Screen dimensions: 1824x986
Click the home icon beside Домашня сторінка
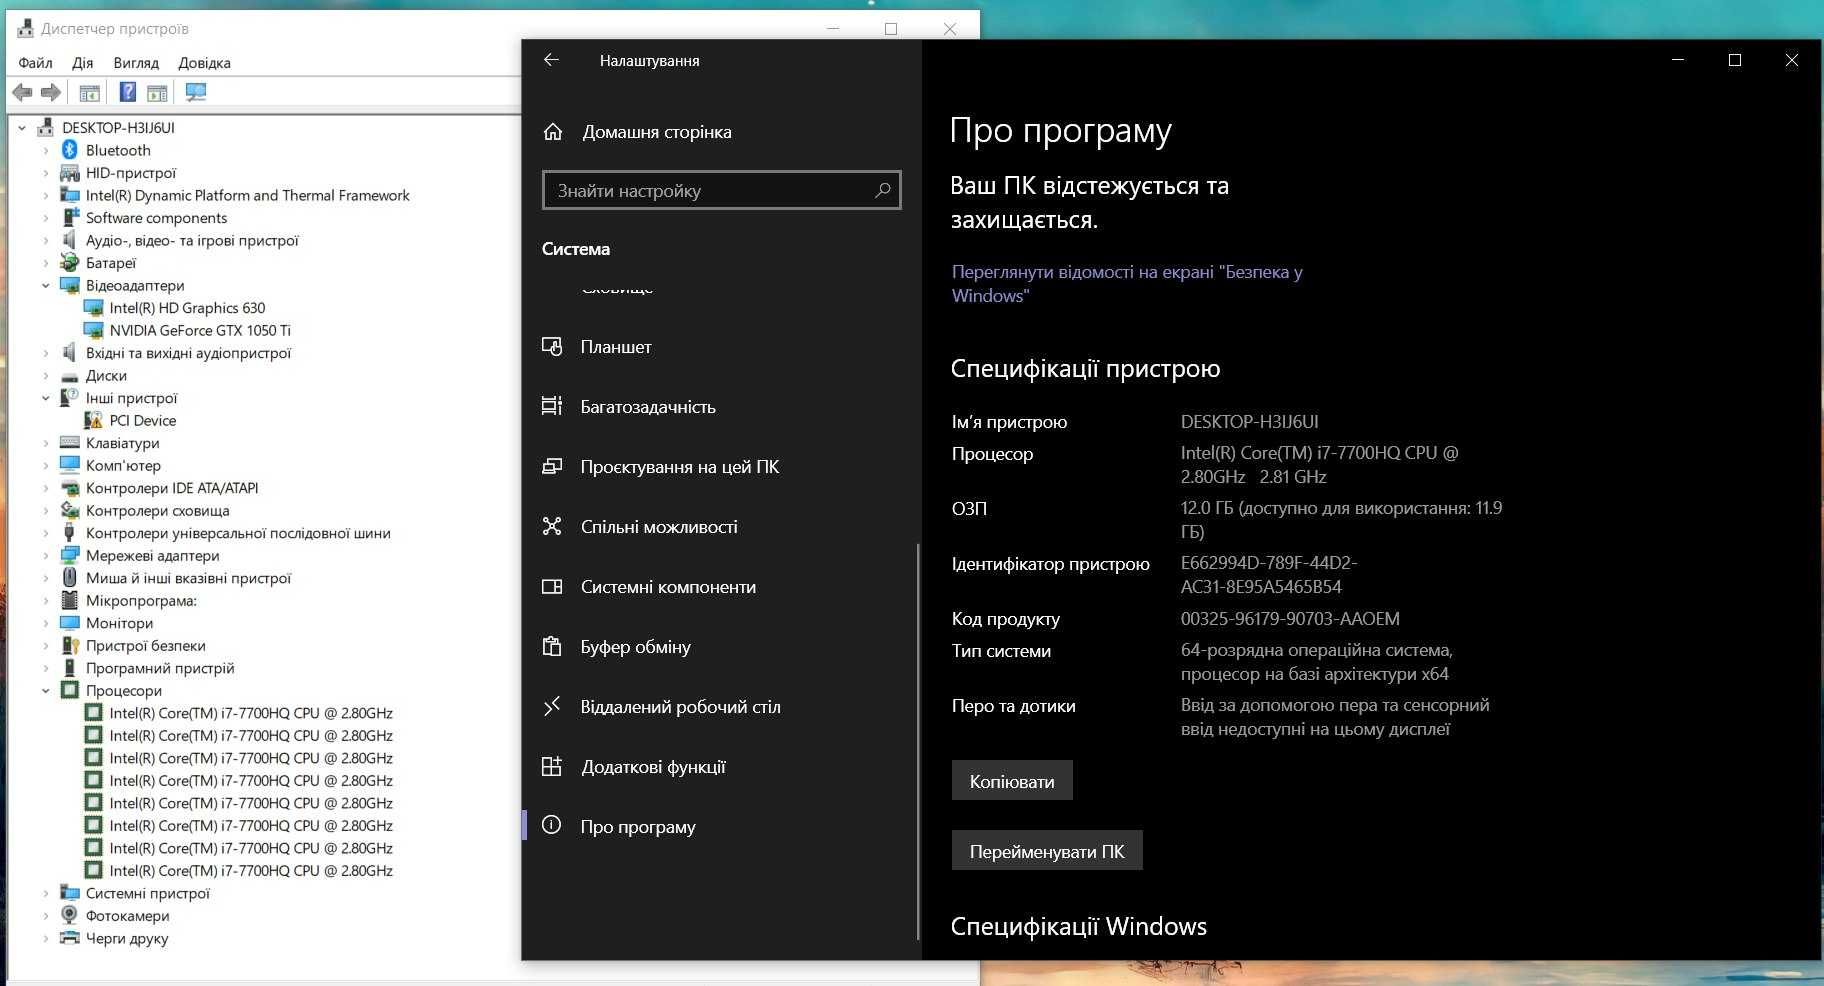click(553, 132)
